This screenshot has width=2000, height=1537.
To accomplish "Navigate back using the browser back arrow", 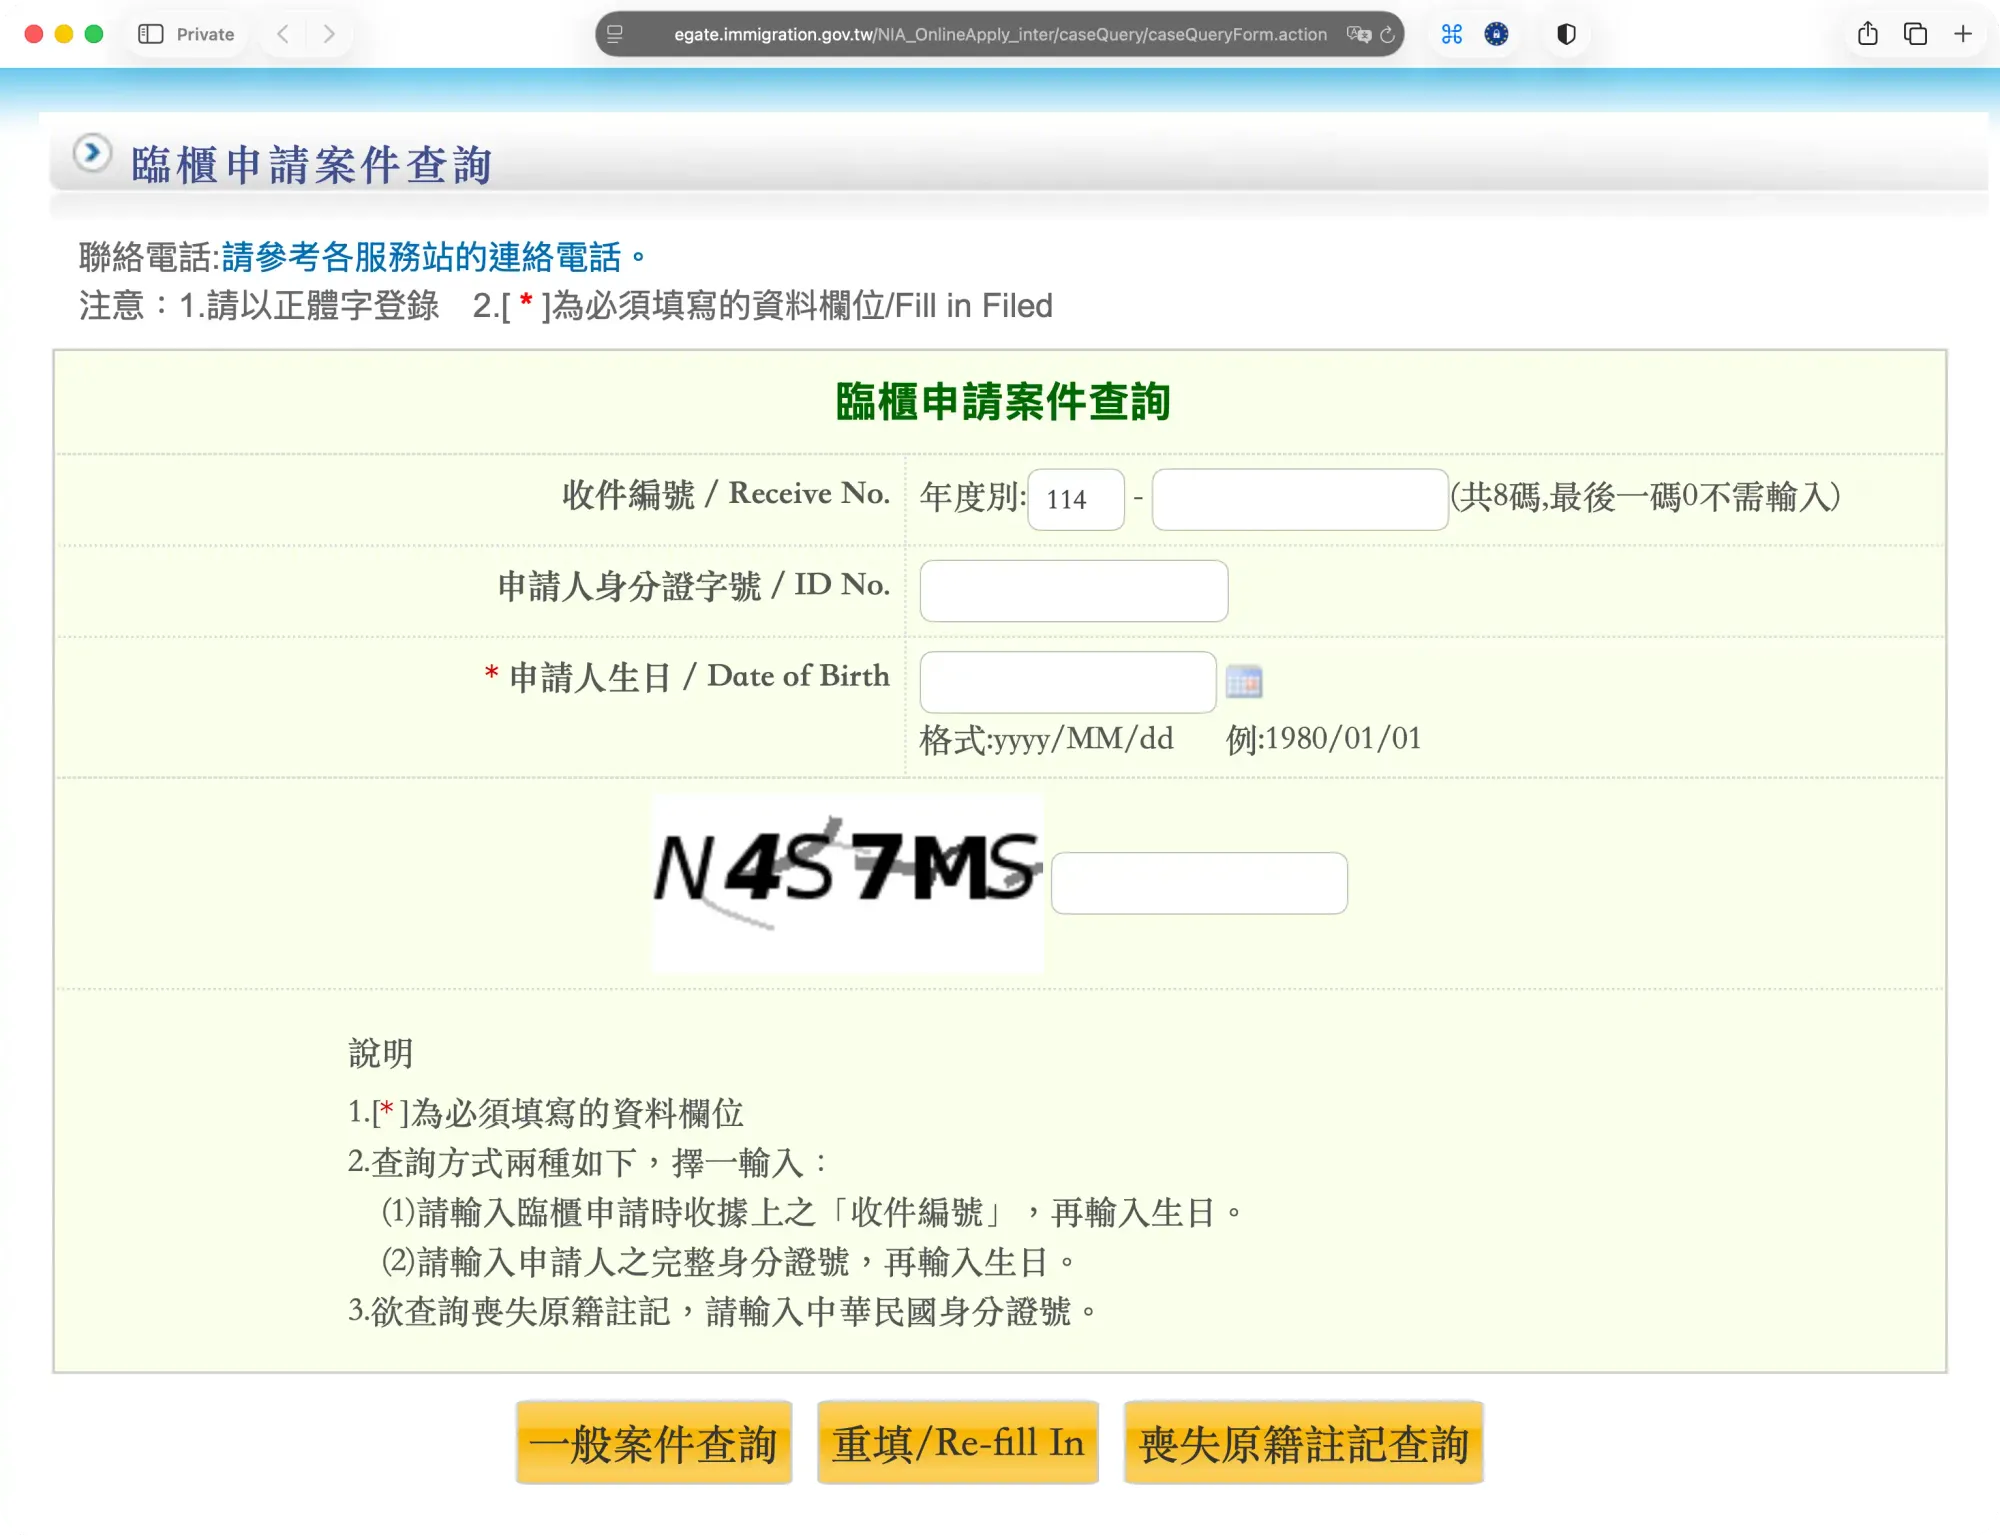I will coord(283,33).
